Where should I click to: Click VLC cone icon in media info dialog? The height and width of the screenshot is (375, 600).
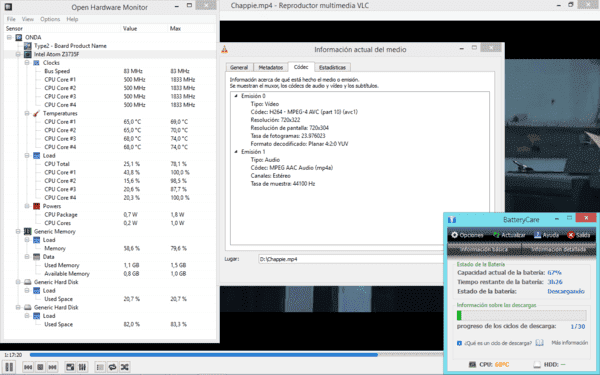[225, 49]
